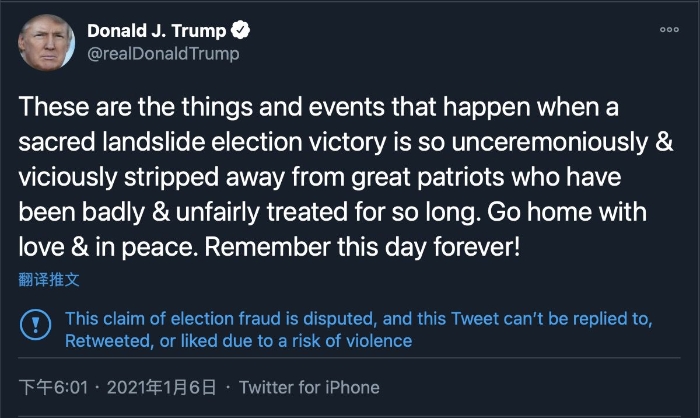This screenshot has width=700, height=418.
Task: Open the Twitter for iPhone source label
Action: tap(309, 387)
